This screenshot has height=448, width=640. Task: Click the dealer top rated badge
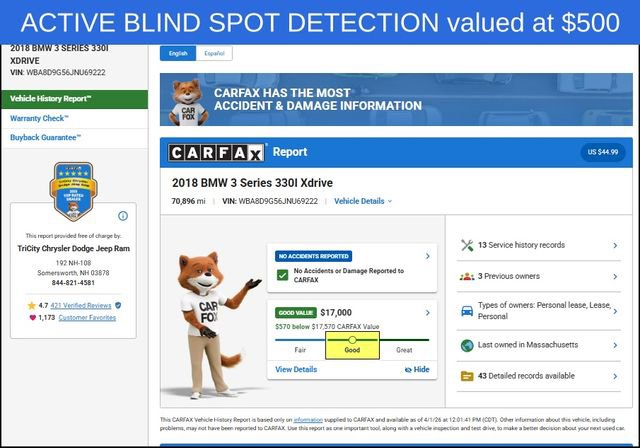[x=72, y=189]
